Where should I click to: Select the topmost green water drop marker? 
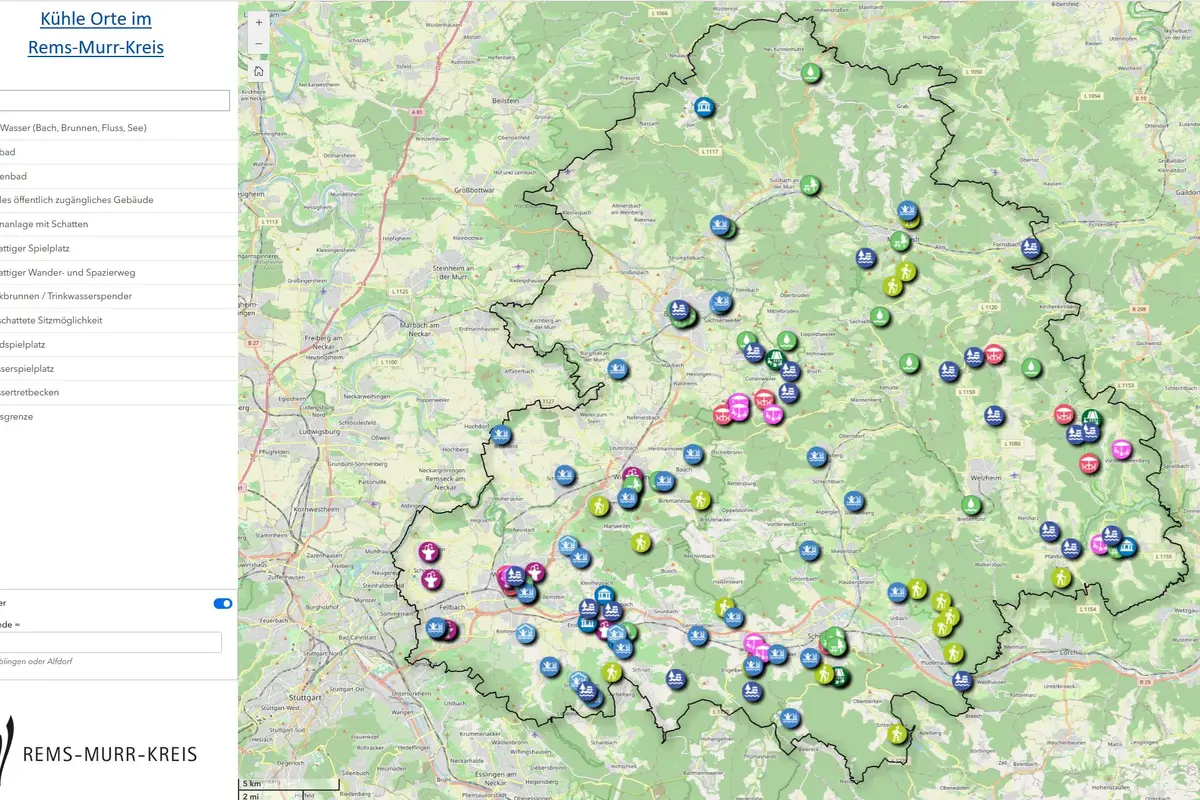(810, 73)
